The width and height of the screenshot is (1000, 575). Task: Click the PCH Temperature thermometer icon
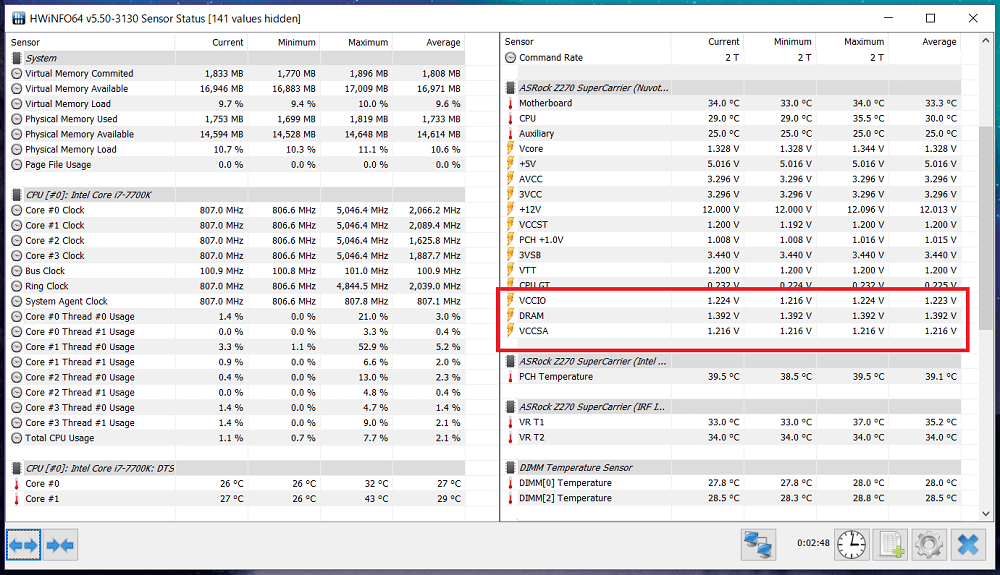tap(510, 377)
